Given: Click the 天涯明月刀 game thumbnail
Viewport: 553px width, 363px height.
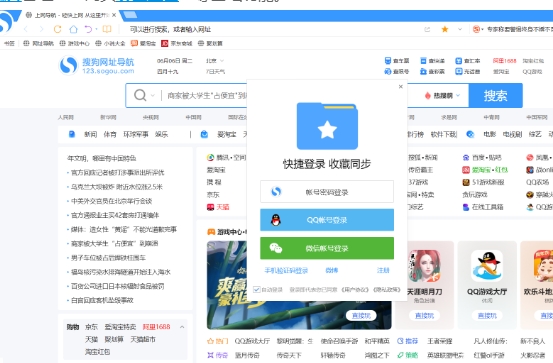Looking at the screenshot, I should pos(424,266).
